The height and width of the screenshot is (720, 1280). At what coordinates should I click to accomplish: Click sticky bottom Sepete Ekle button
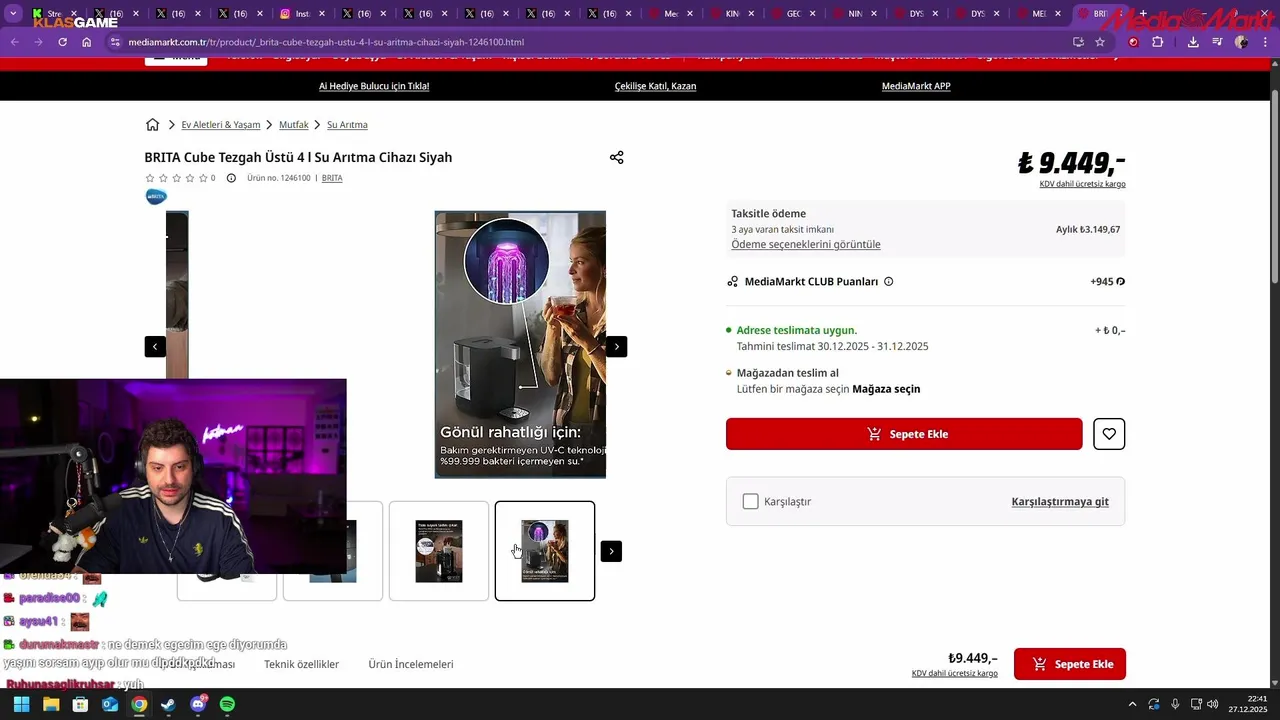(1070, 664)
